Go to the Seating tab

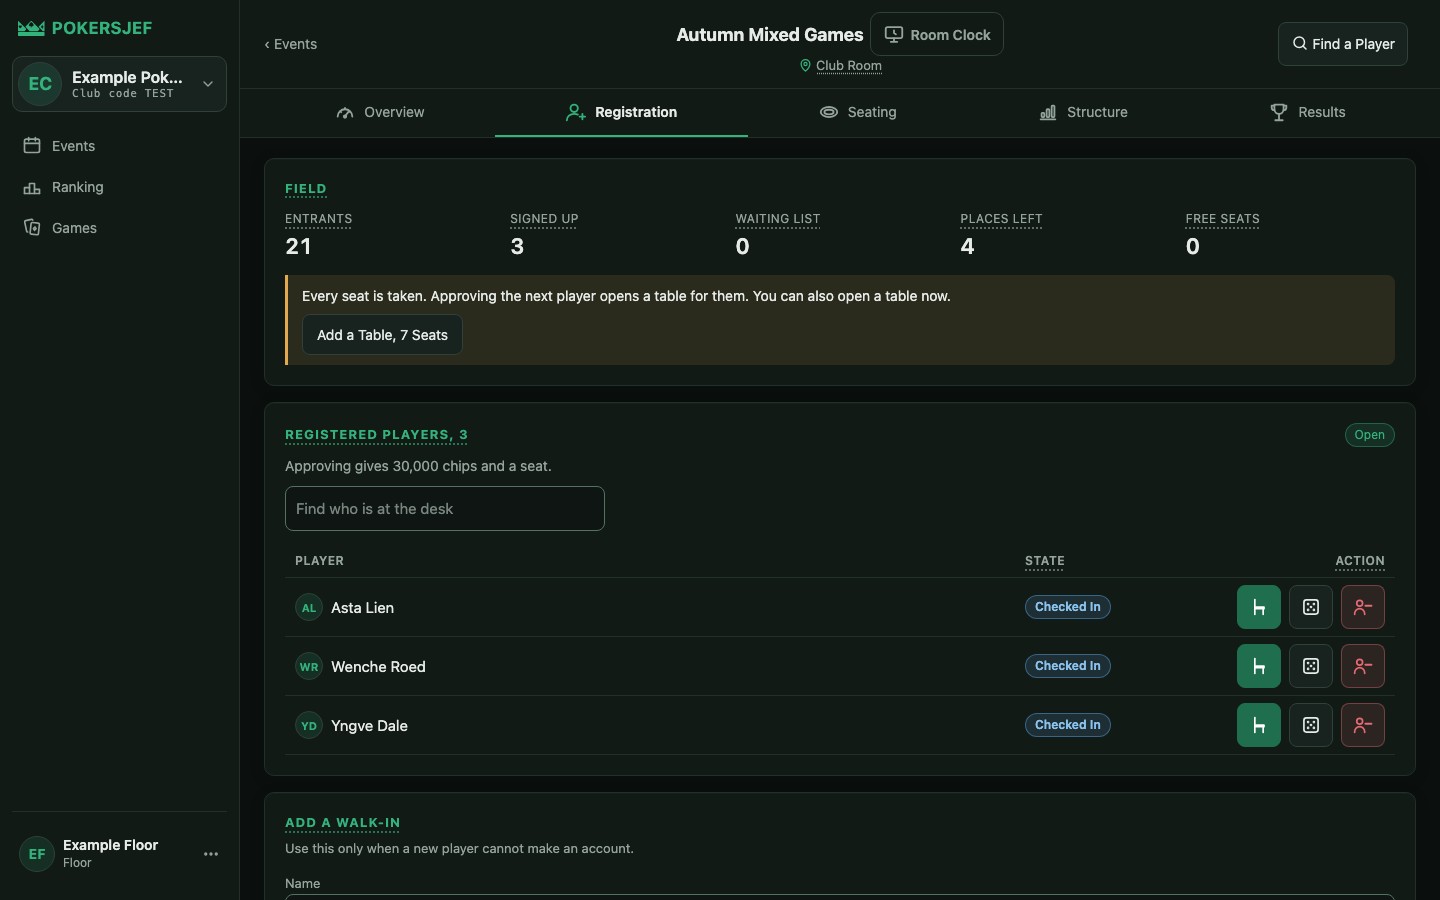pos(858,112)
